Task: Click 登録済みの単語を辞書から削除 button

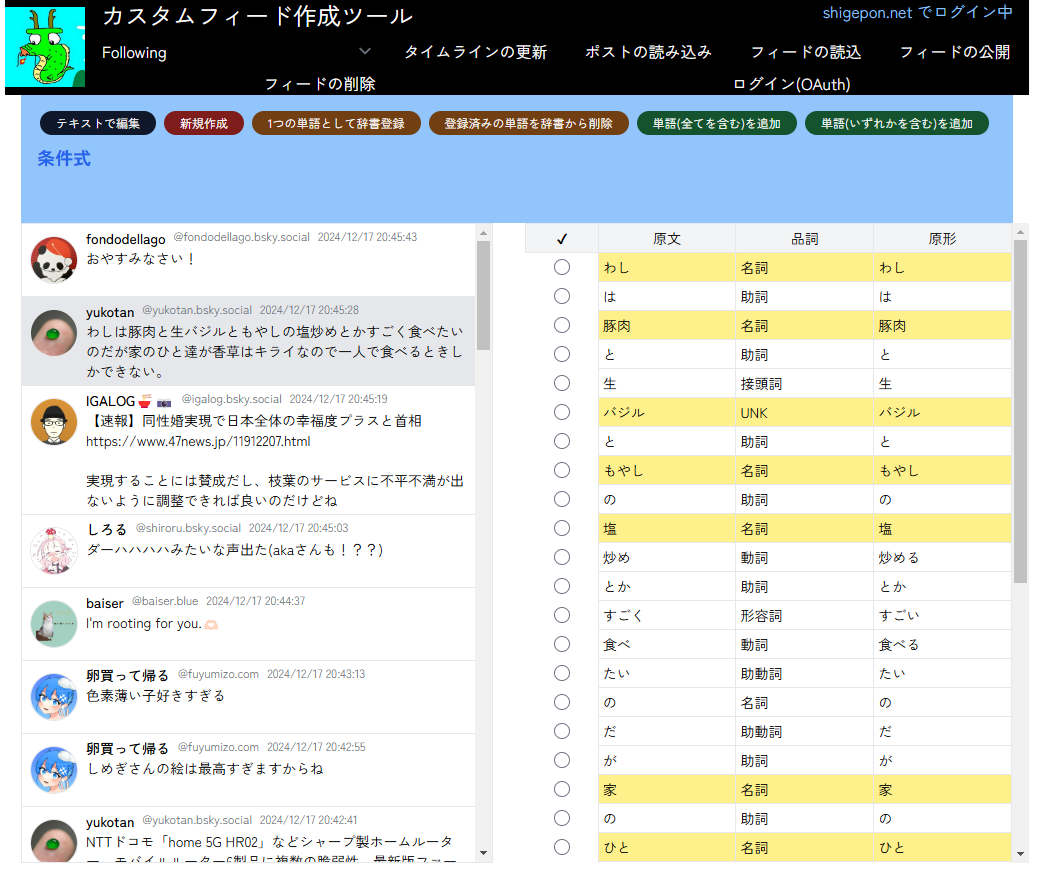Action: point(529,123)
